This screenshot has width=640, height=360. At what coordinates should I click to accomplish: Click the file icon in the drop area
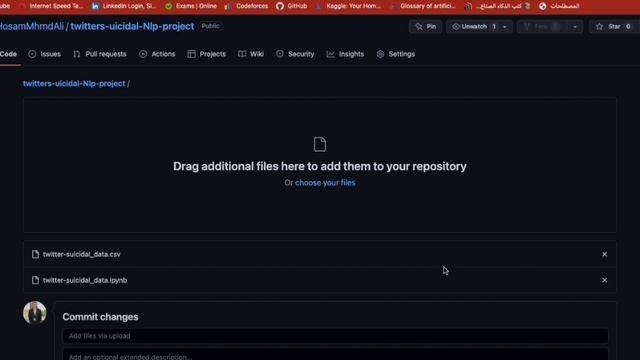click(320, 144)
